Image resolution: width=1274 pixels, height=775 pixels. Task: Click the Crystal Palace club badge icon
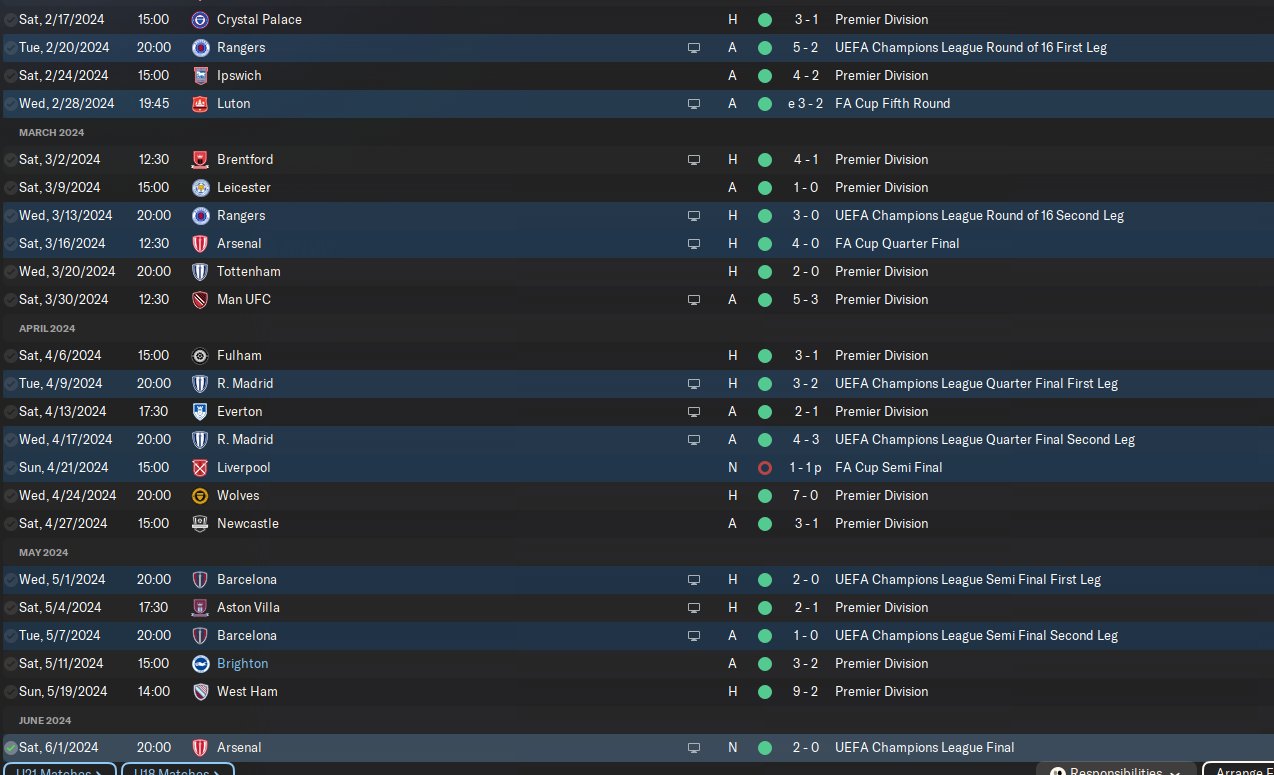200,19
